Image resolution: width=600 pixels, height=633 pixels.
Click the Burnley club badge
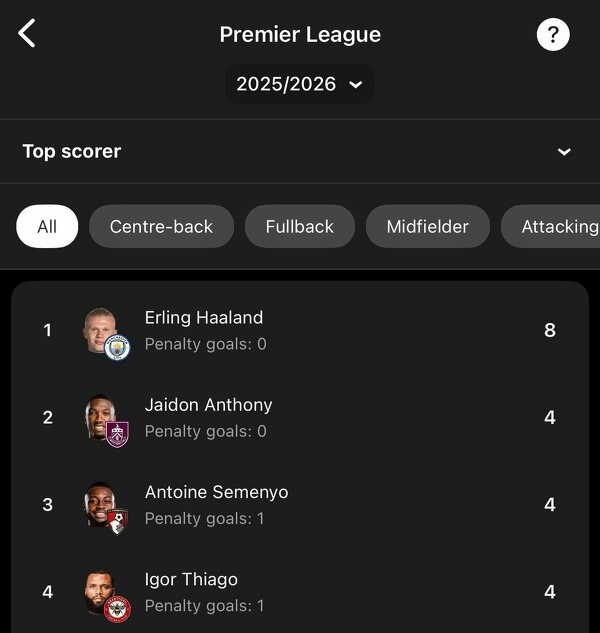pyautogui.click(x=117, y=434)
